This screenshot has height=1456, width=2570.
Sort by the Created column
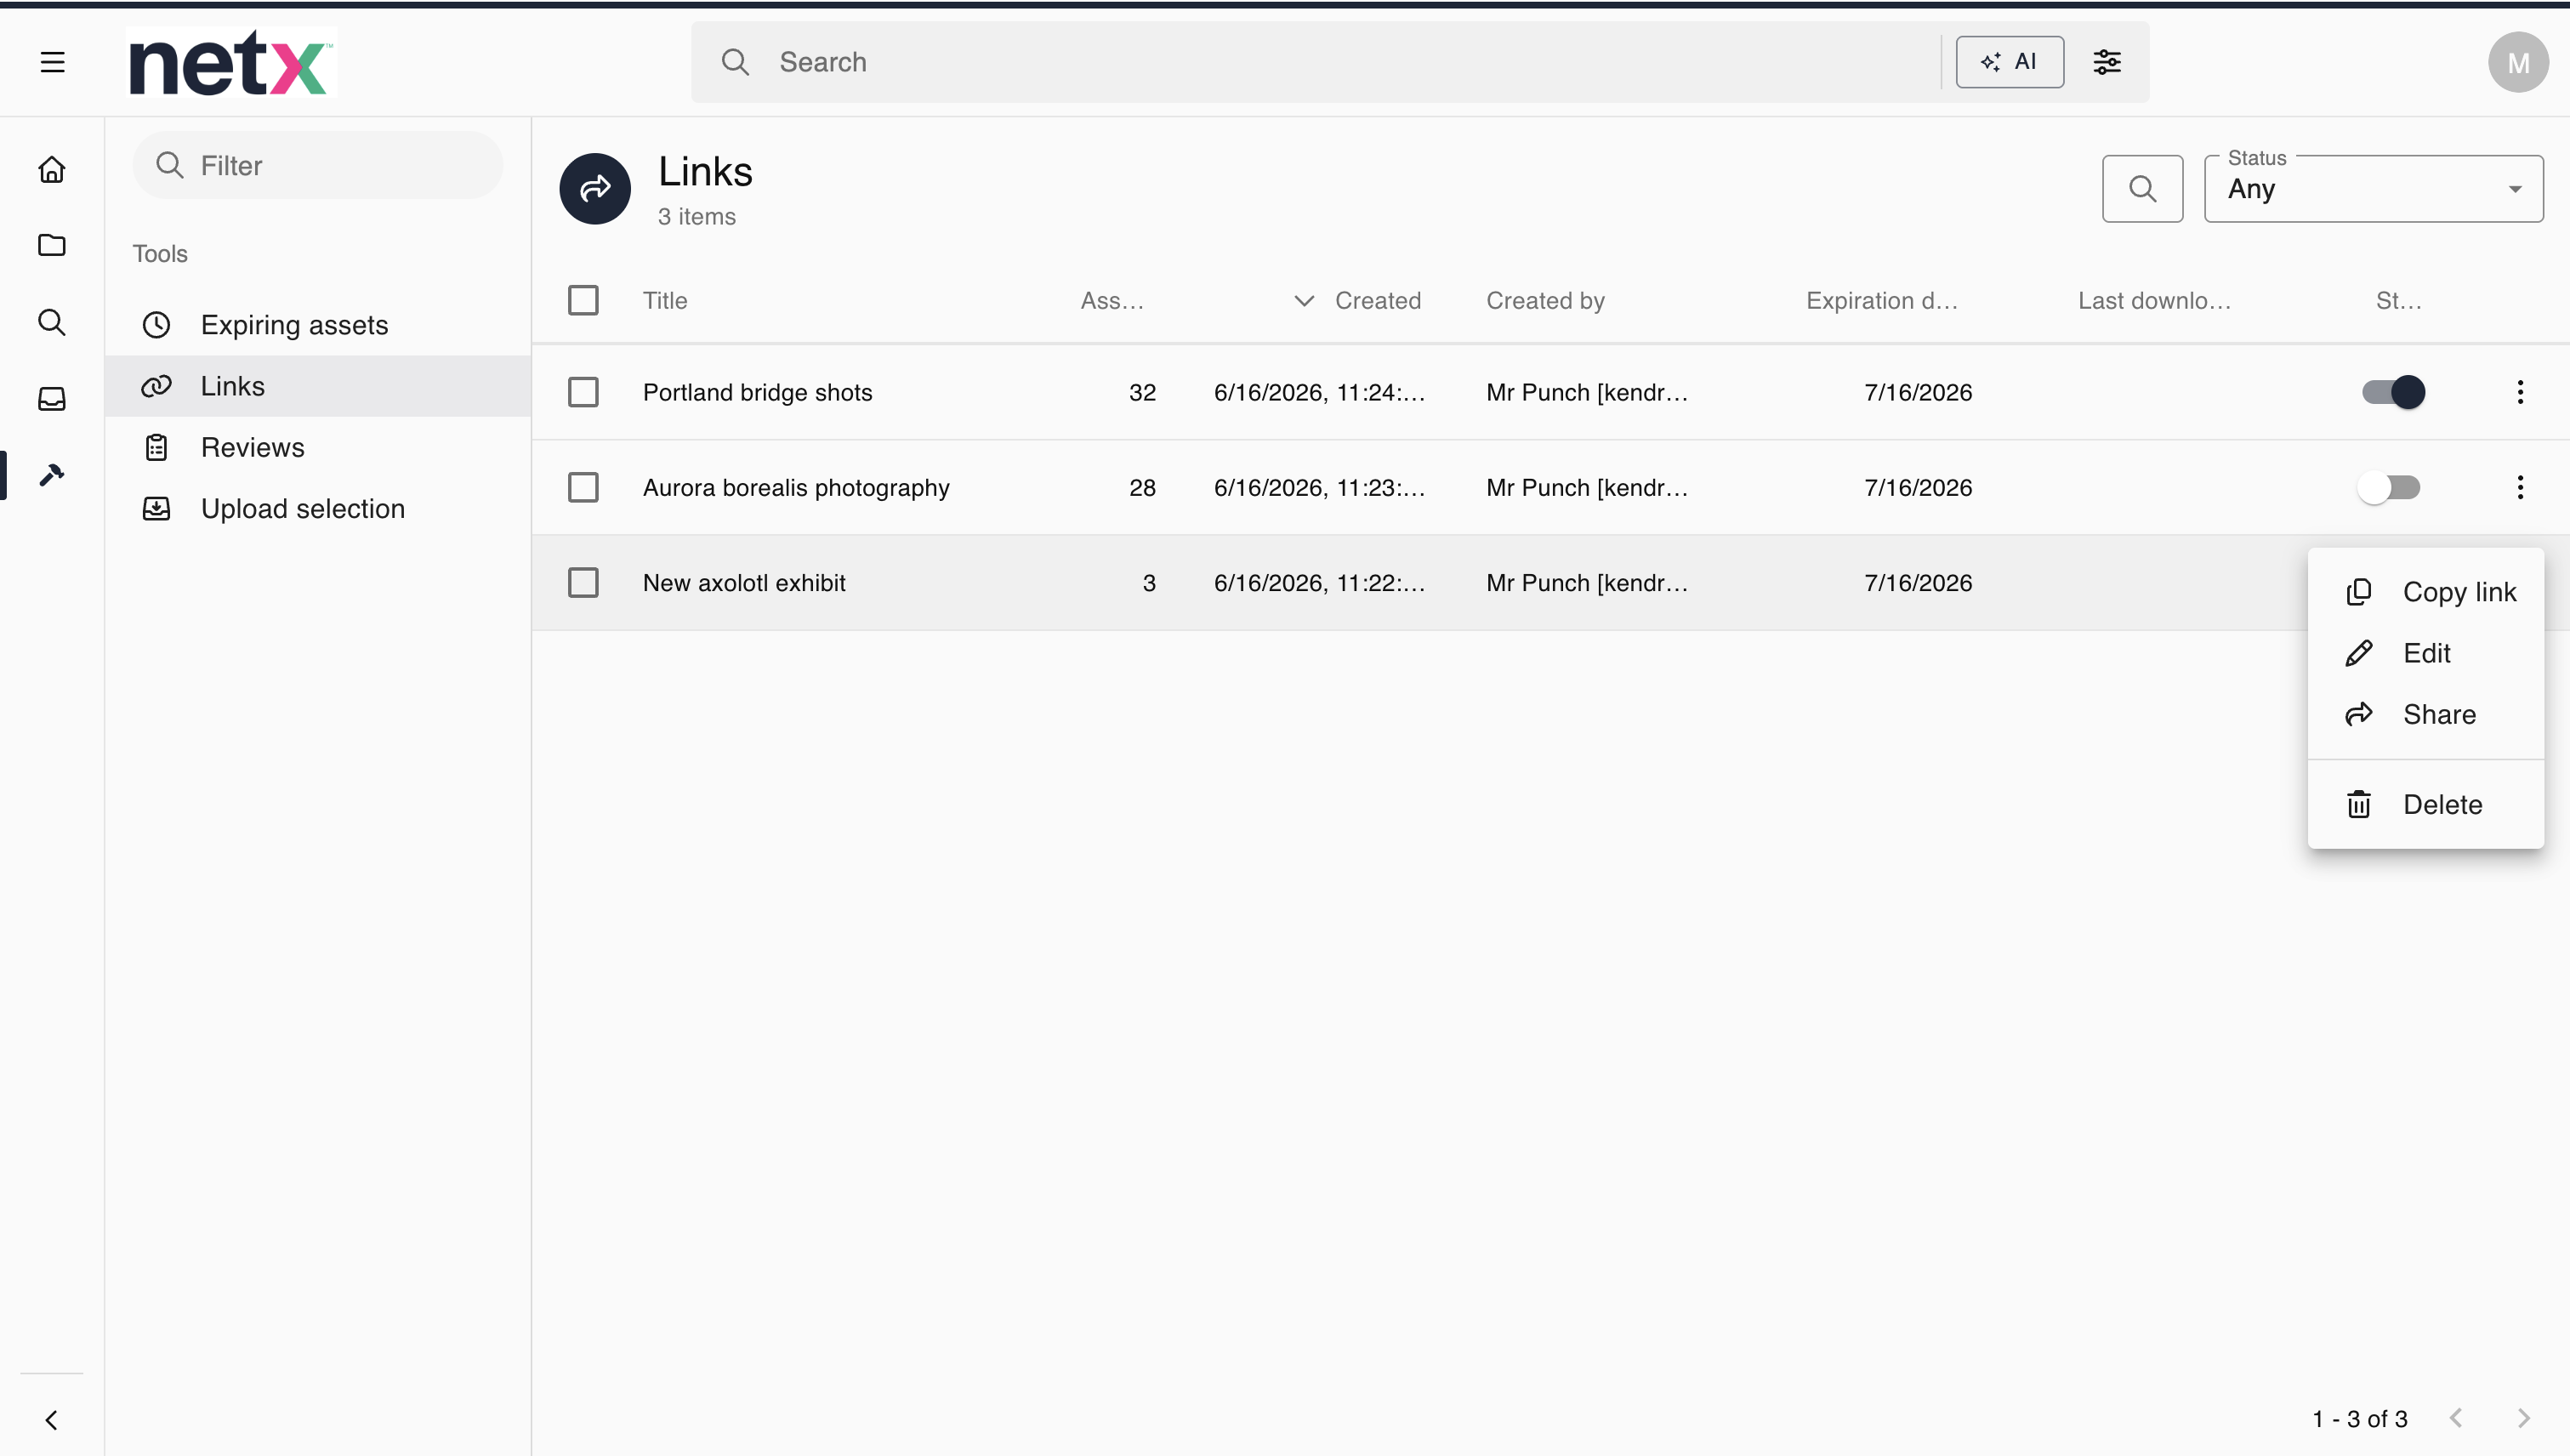(1377, 300)
